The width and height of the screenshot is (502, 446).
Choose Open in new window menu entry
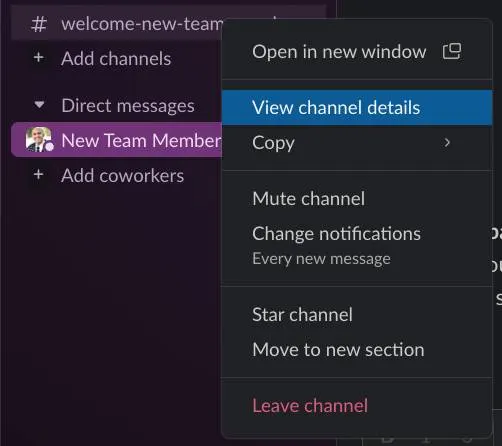357,52
